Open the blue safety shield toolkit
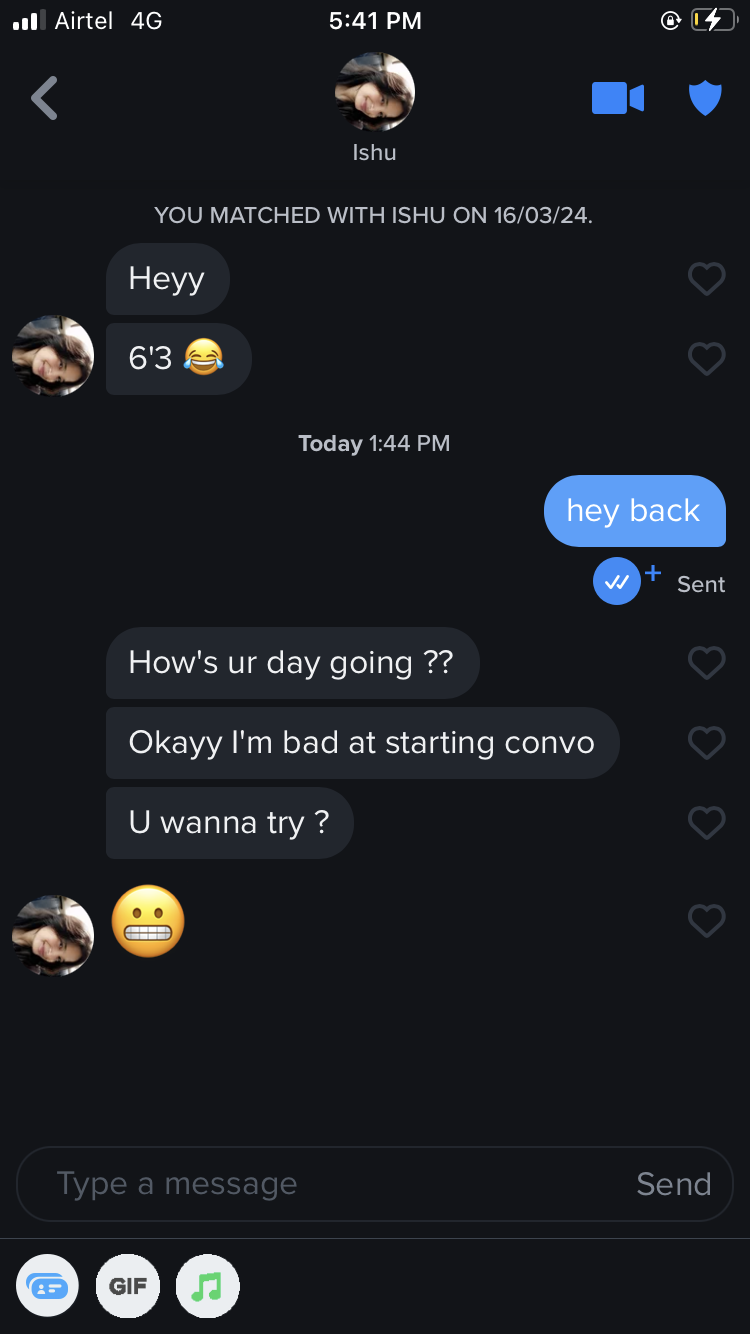 pos(705,98)
